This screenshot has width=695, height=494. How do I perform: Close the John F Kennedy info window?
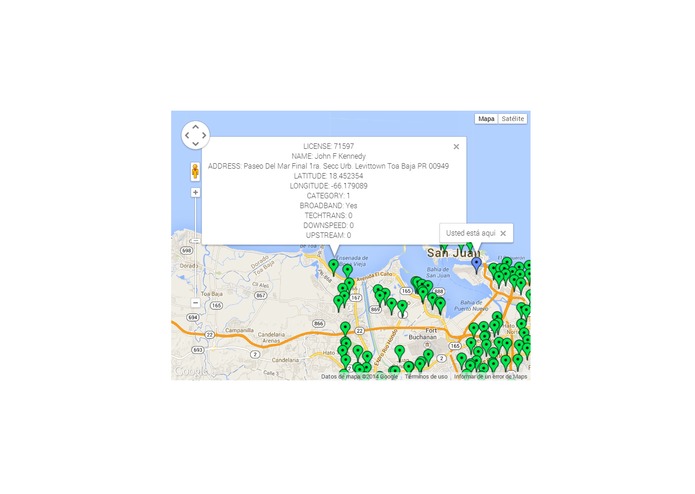pos(456,147)
